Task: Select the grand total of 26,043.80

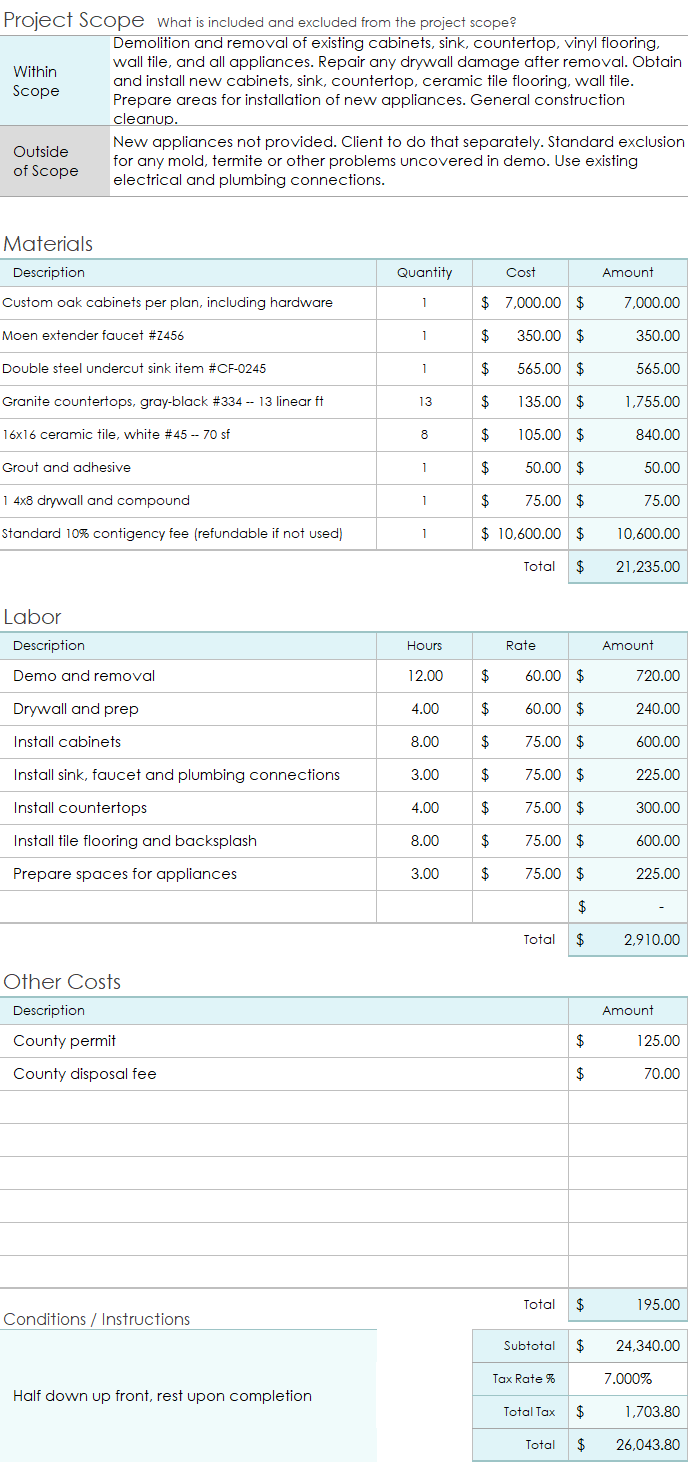Action: [628, 1445]
